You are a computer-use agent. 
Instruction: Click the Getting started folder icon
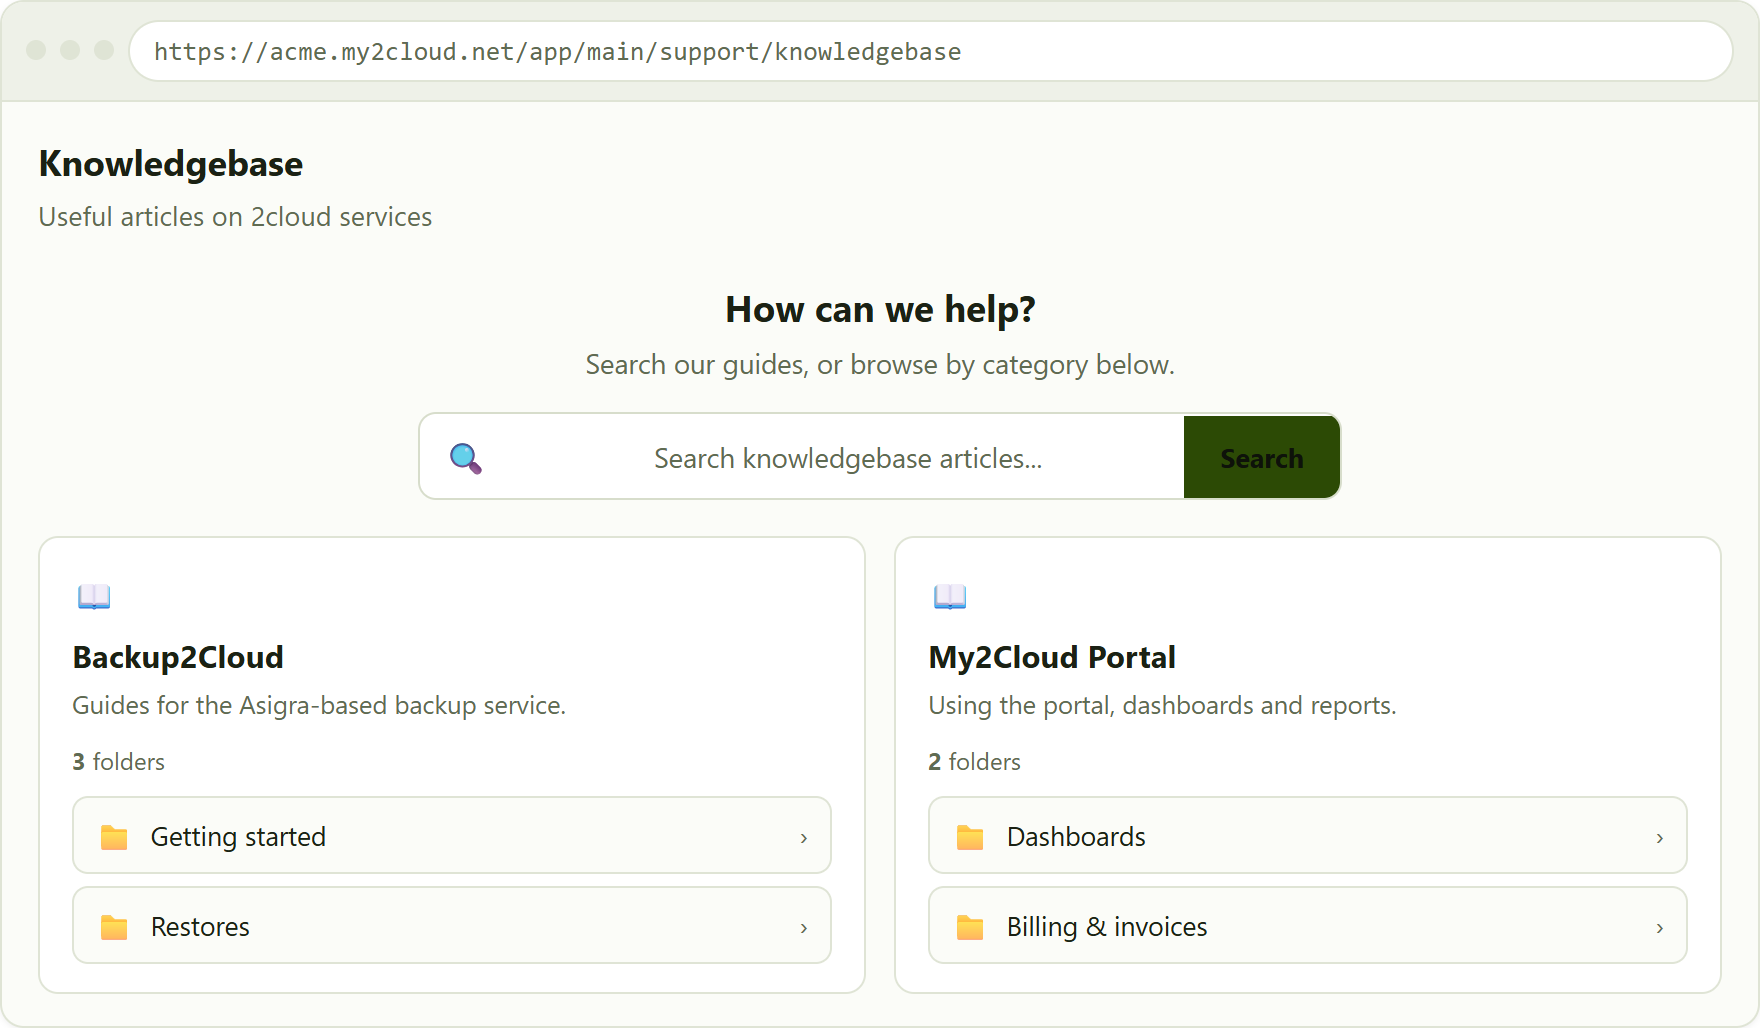pos(115,837)
